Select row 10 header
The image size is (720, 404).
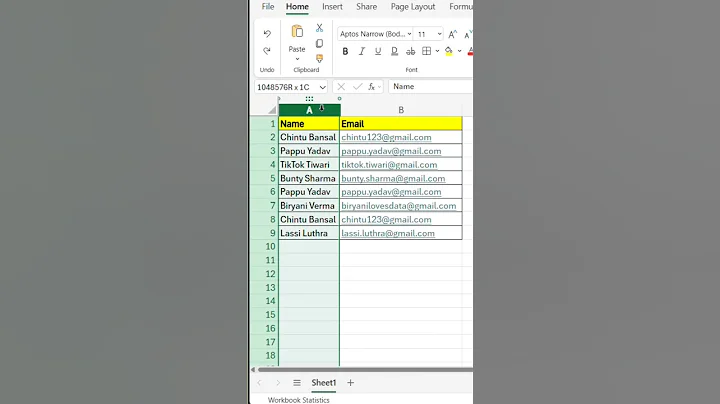[265, 247]
